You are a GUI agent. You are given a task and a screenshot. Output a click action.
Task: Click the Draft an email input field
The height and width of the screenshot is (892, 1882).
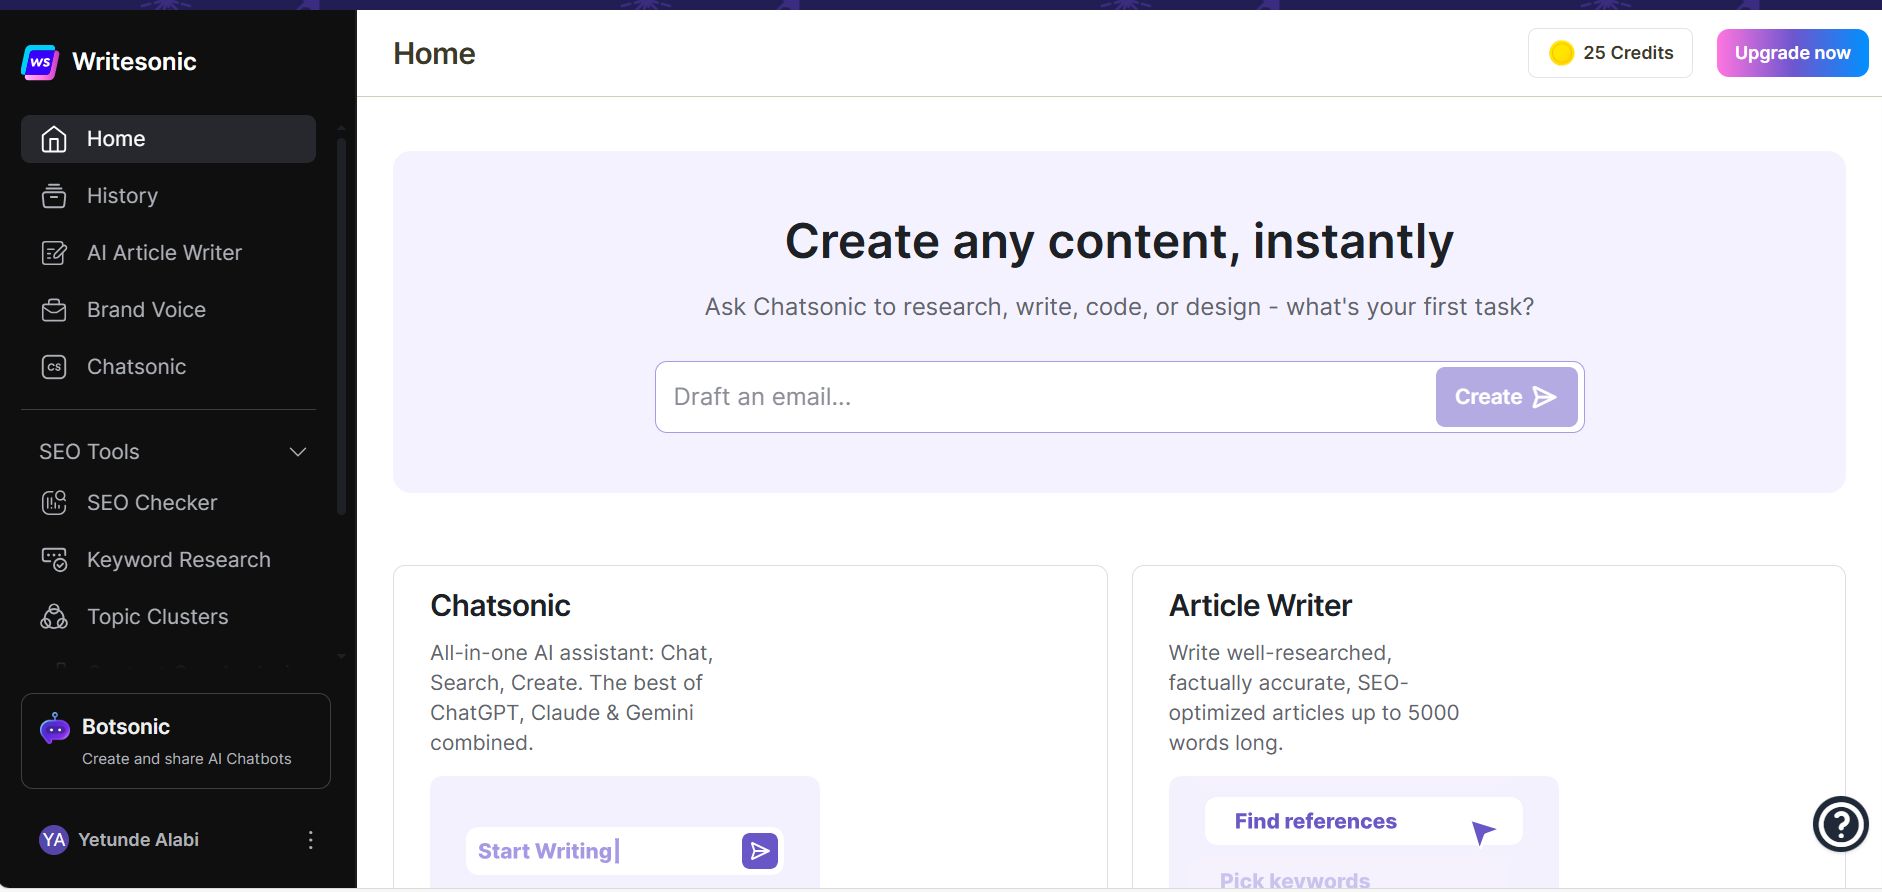(1045, 397)
